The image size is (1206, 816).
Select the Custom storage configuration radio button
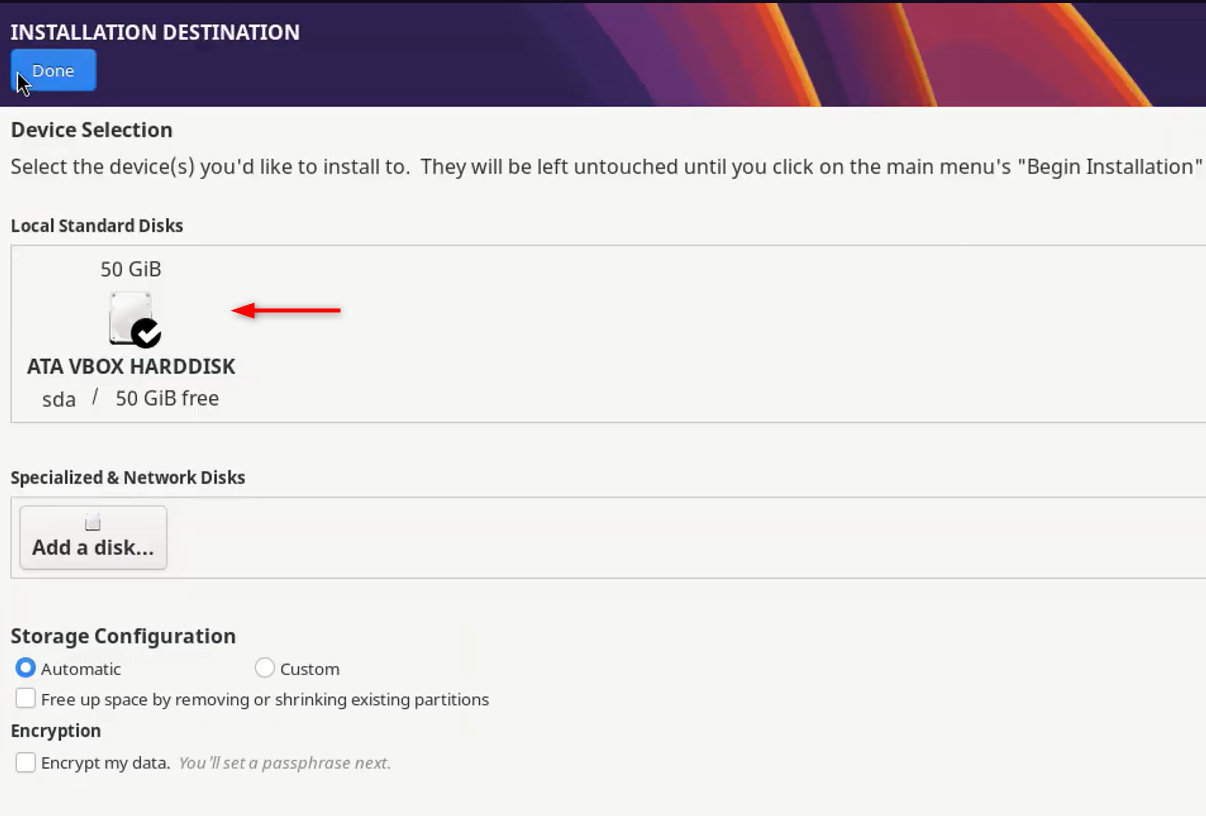point(265,668)
